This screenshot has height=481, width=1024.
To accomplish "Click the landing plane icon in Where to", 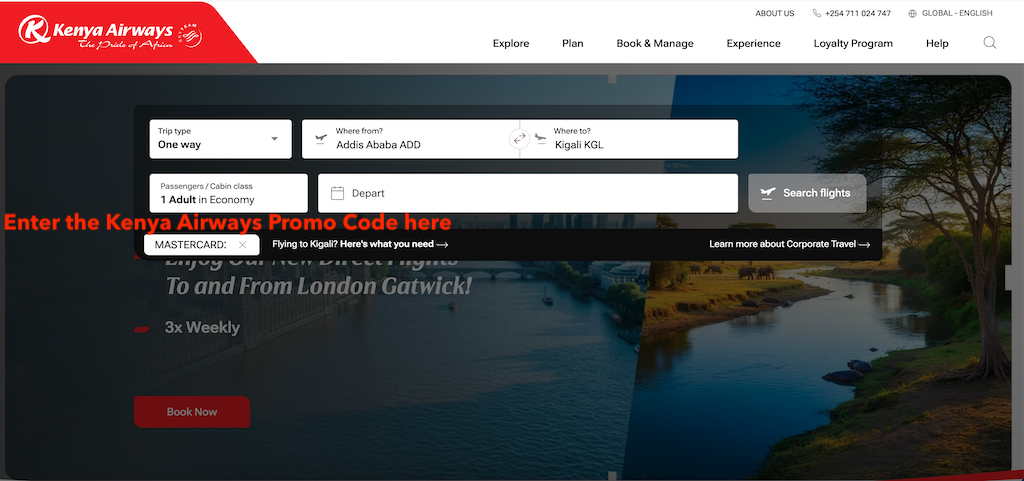I will [x=541, y=138].
